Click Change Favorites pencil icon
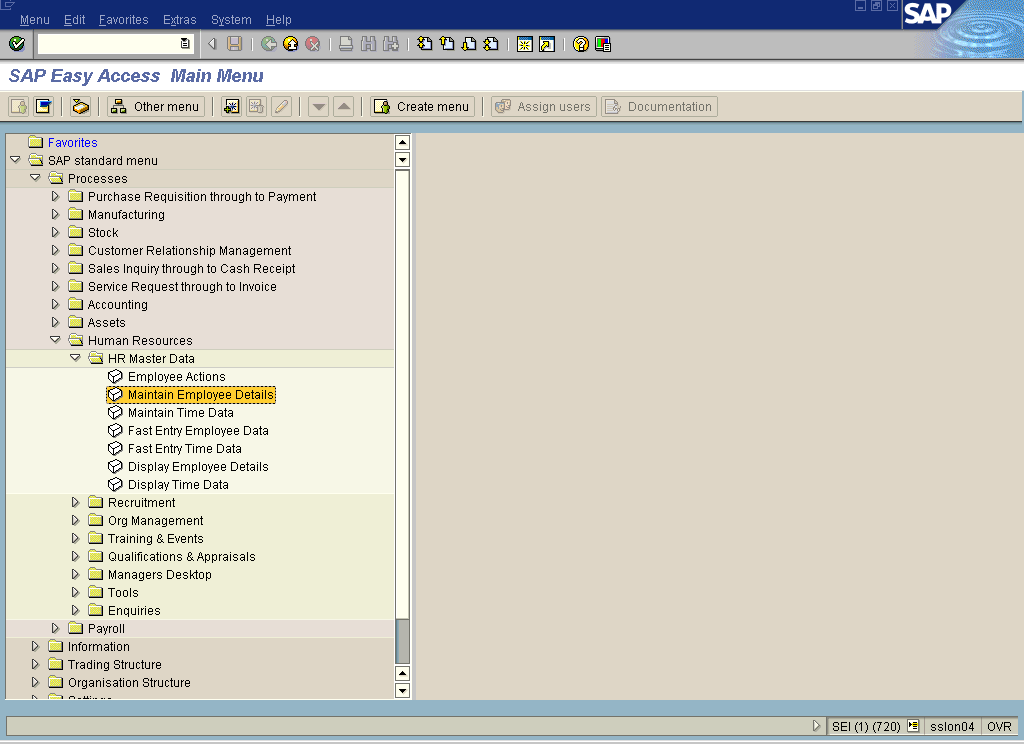 click(281, 106)
